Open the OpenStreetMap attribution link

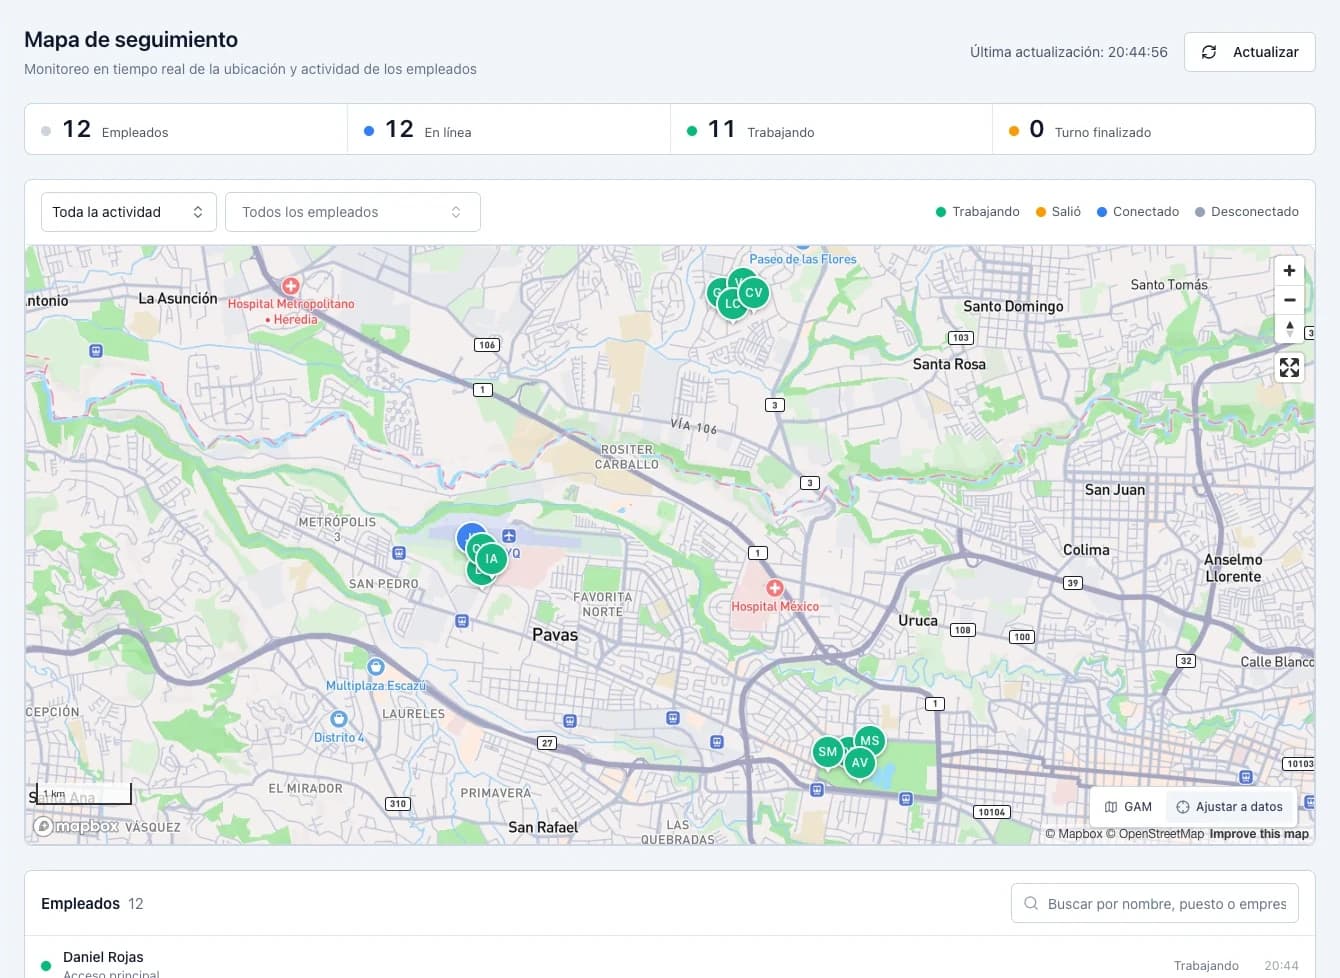pos(1155,834)
